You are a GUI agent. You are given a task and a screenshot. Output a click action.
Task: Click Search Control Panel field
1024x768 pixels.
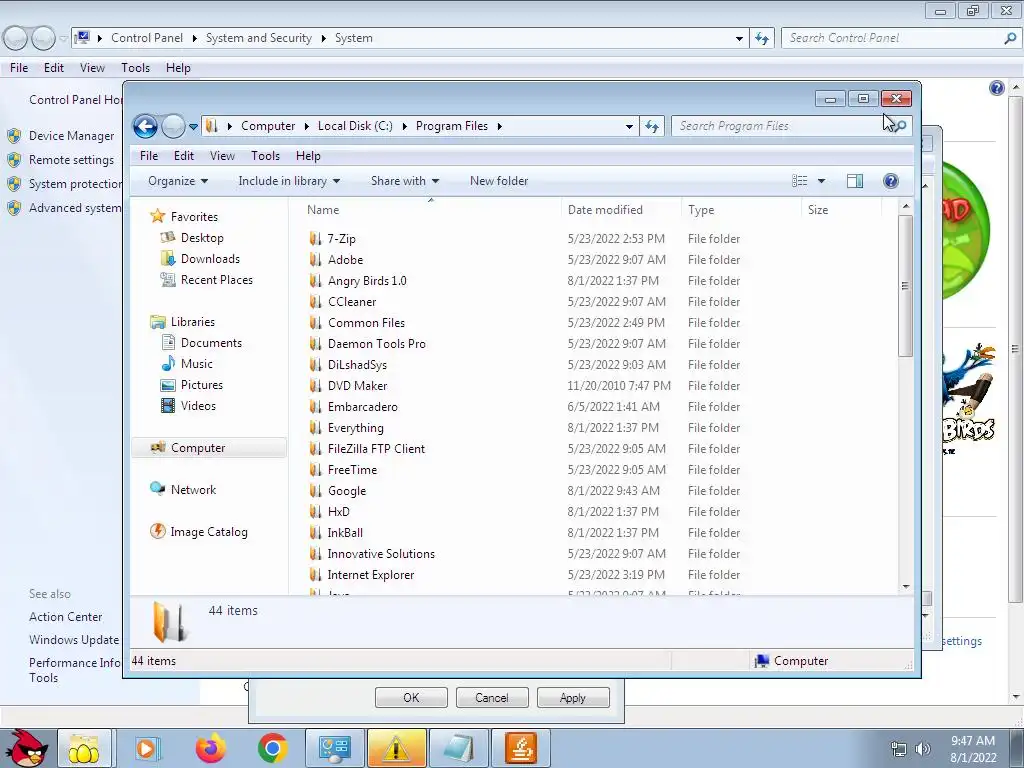pyautogui.click(x=901, y=39)
